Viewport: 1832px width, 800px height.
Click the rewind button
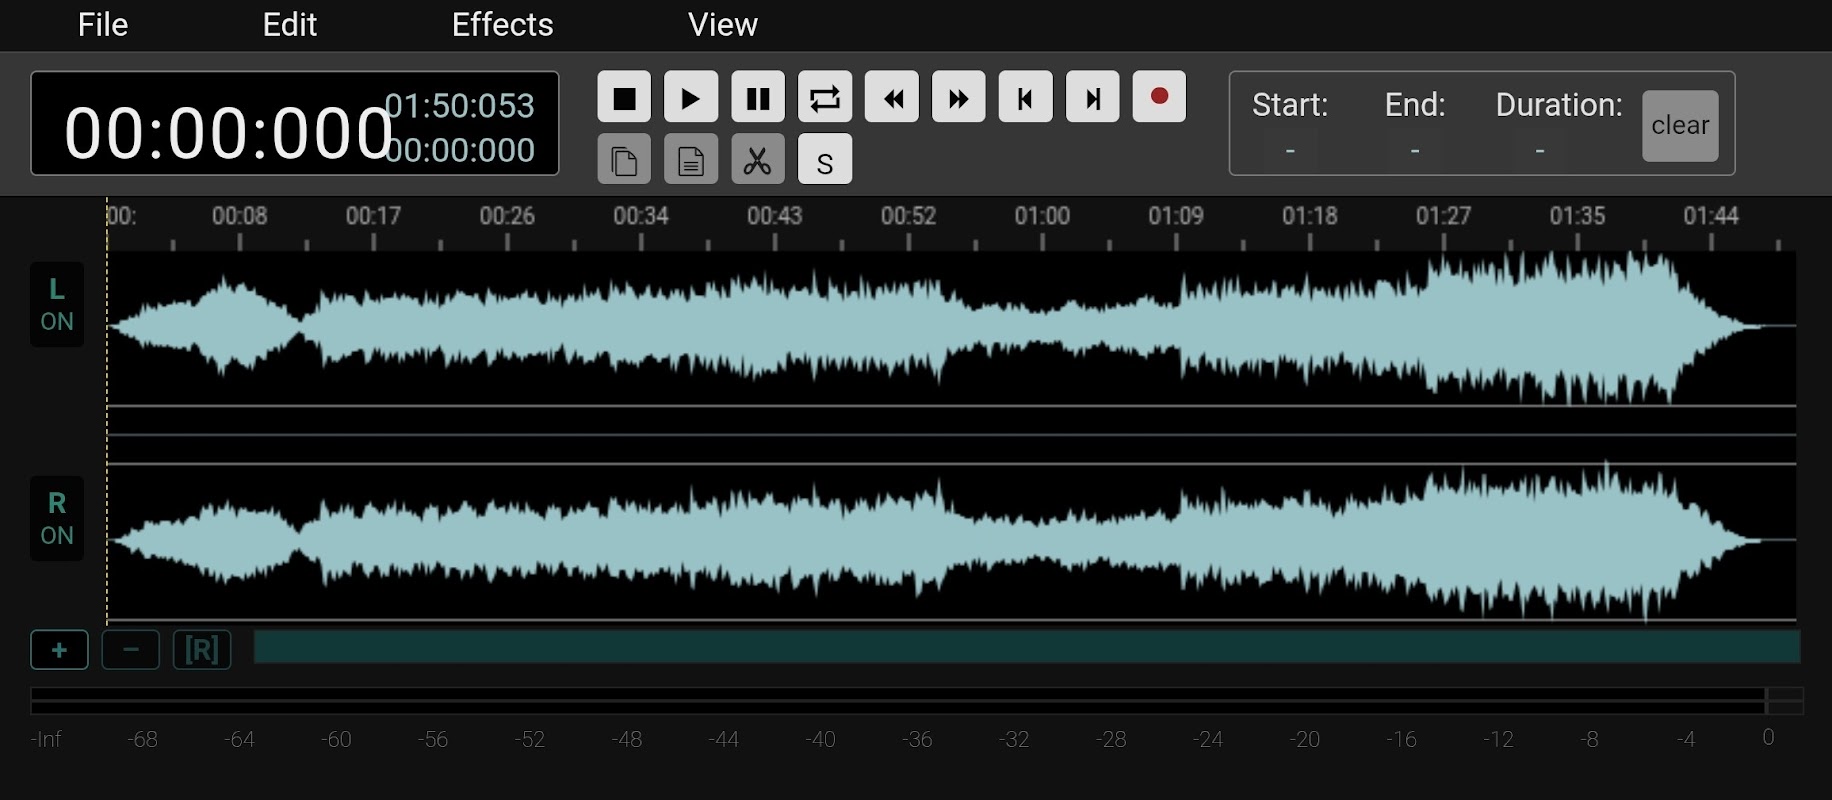point(892,98)
